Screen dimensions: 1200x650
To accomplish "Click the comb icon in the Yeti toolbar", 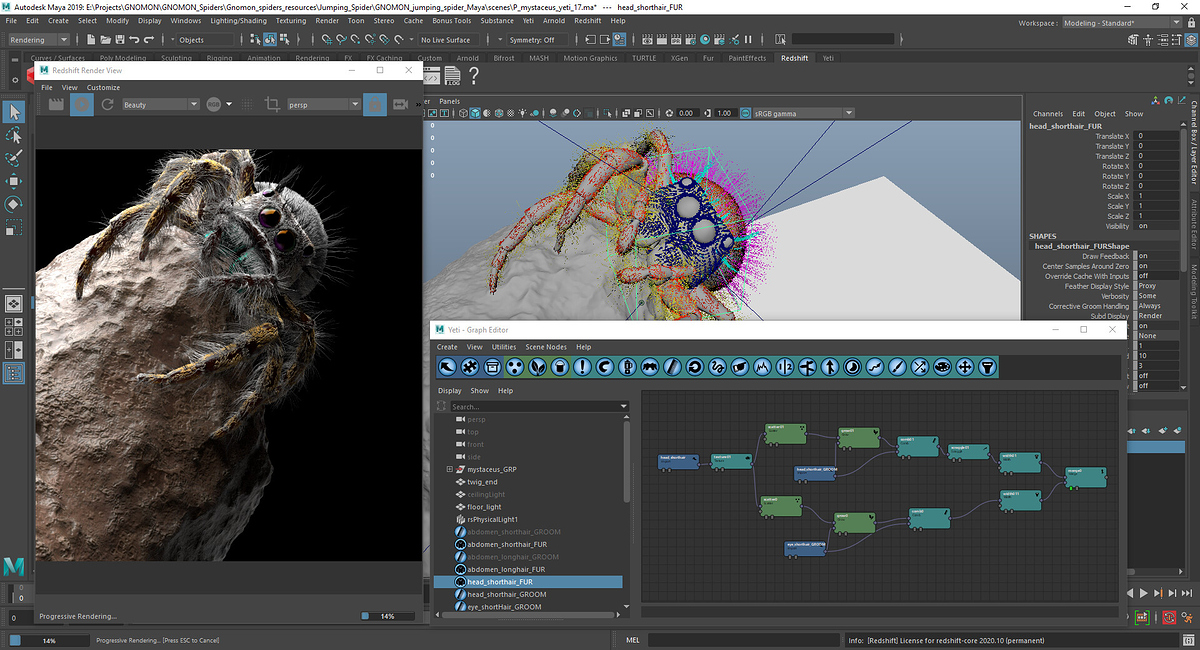I will [671, 367].
